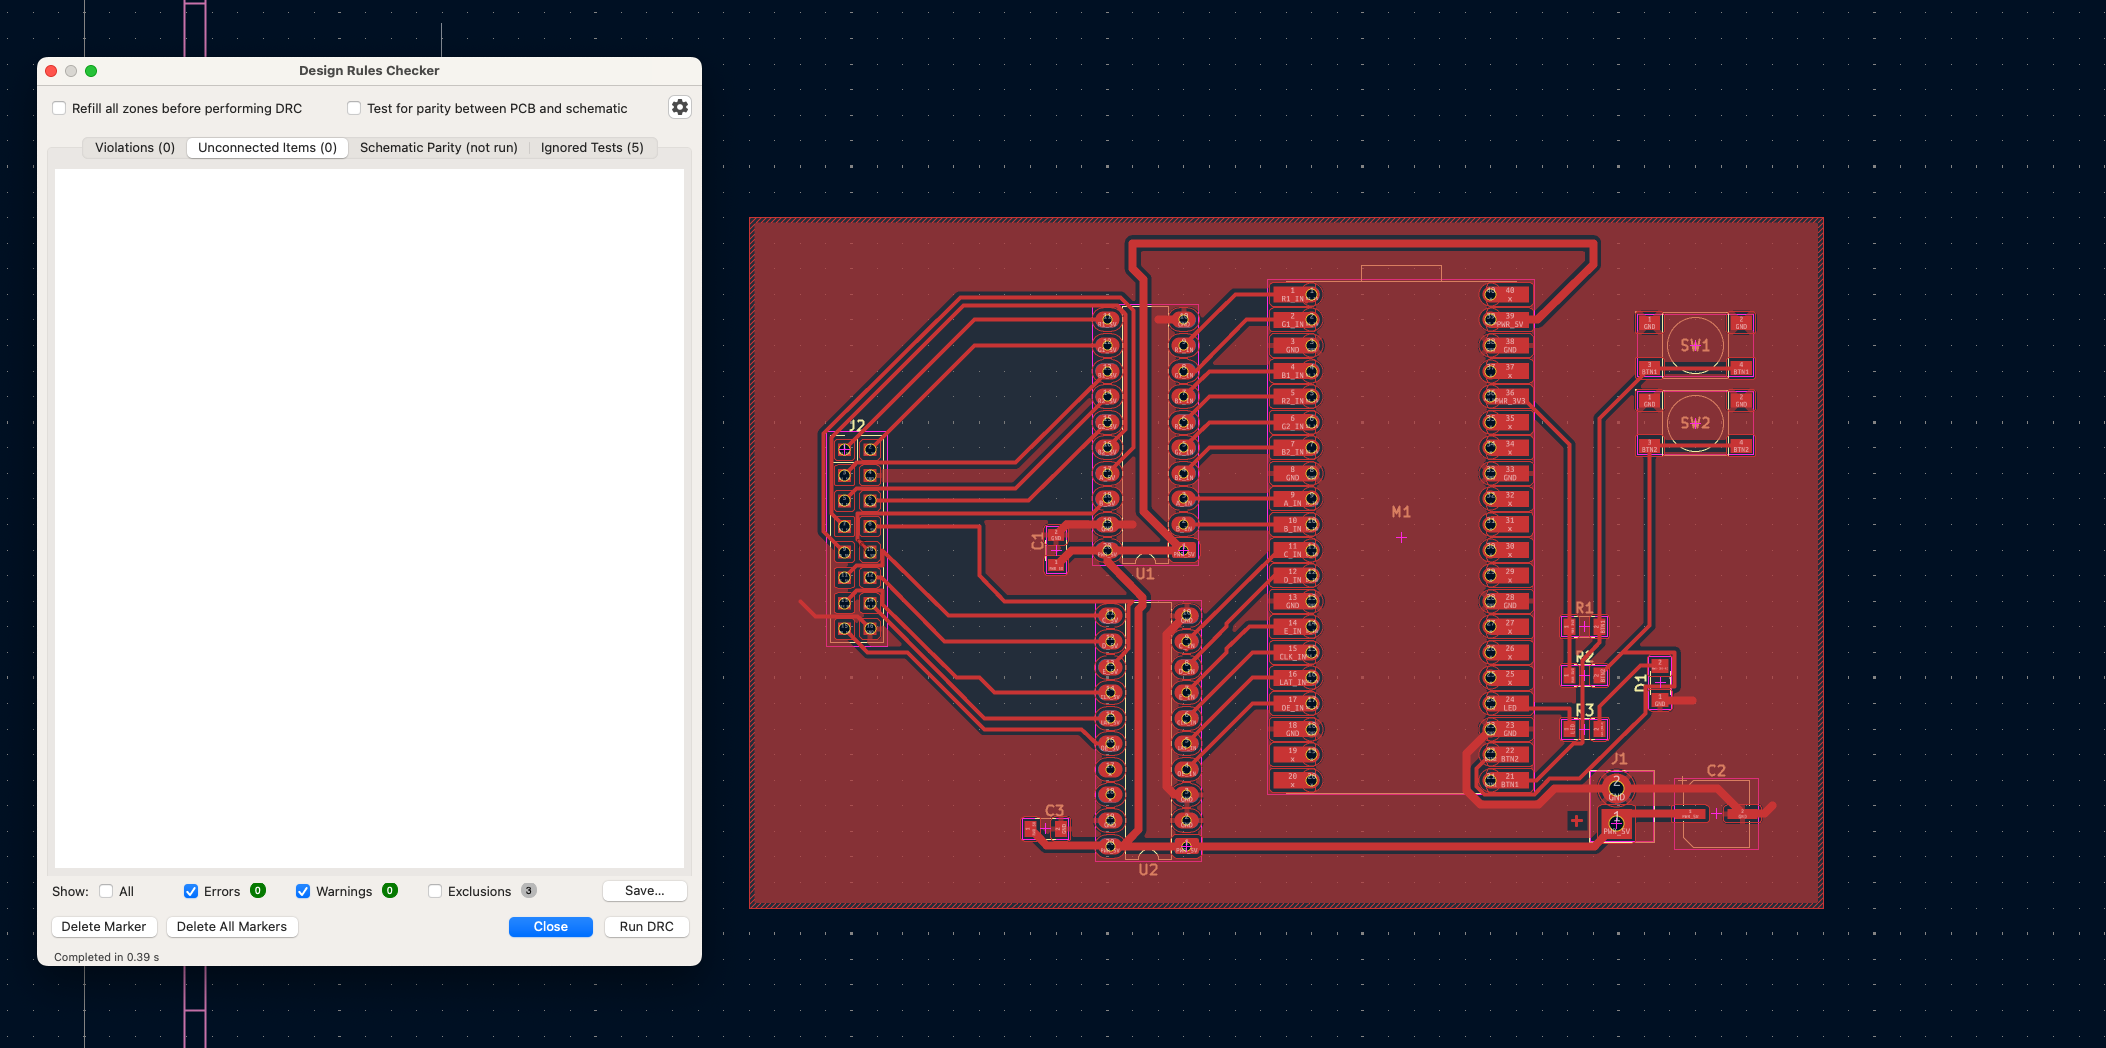Click the J1 connector label
Screen dimensions: 2106x1048
click(x=1619, y=759)
